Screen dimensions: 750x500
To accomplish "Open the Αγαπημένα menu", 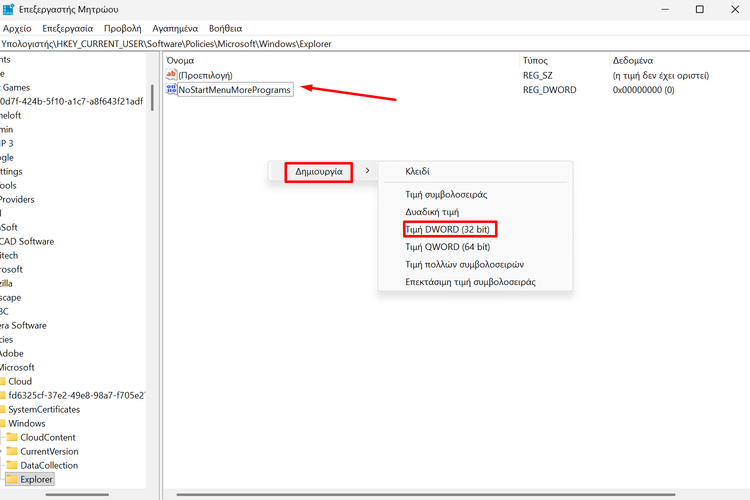I will [175, 29].
